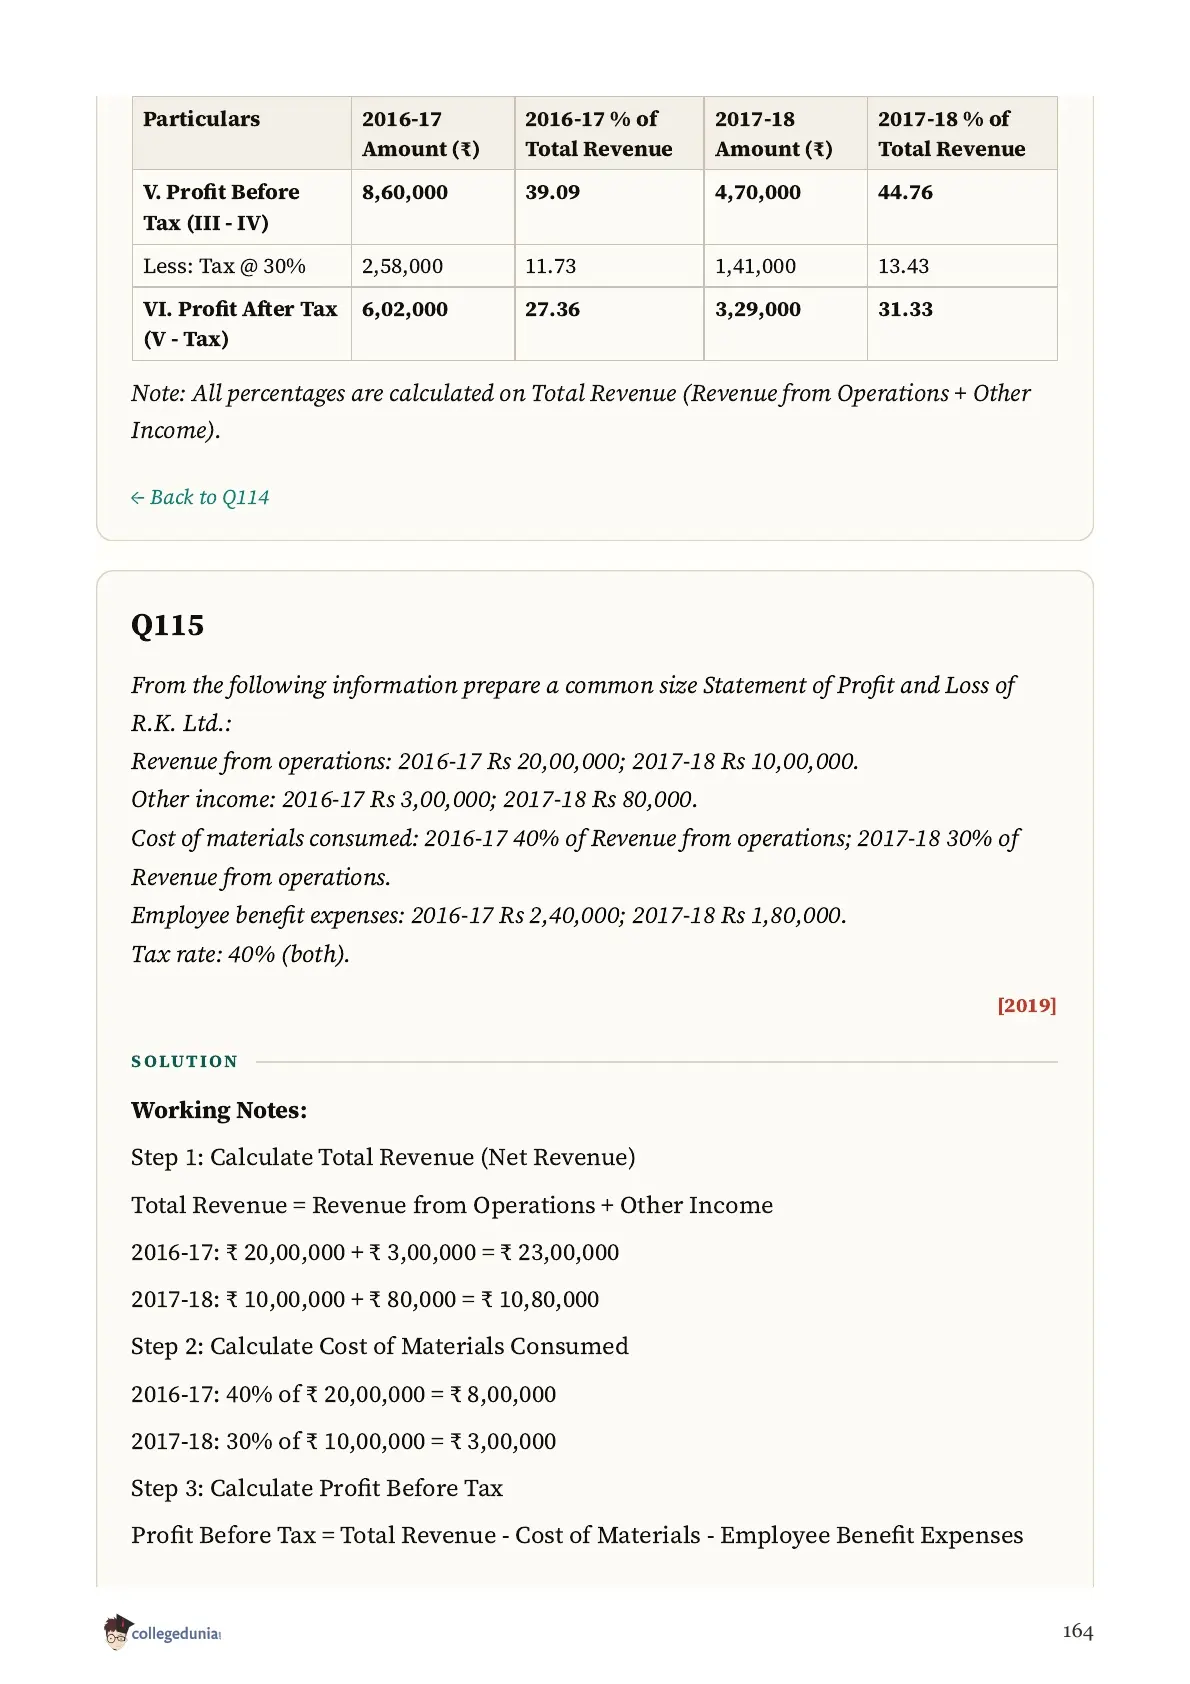This screenshot has height=1684, width=1190.
Task: Click the Q115 question heading
Action: coord(167,625)
